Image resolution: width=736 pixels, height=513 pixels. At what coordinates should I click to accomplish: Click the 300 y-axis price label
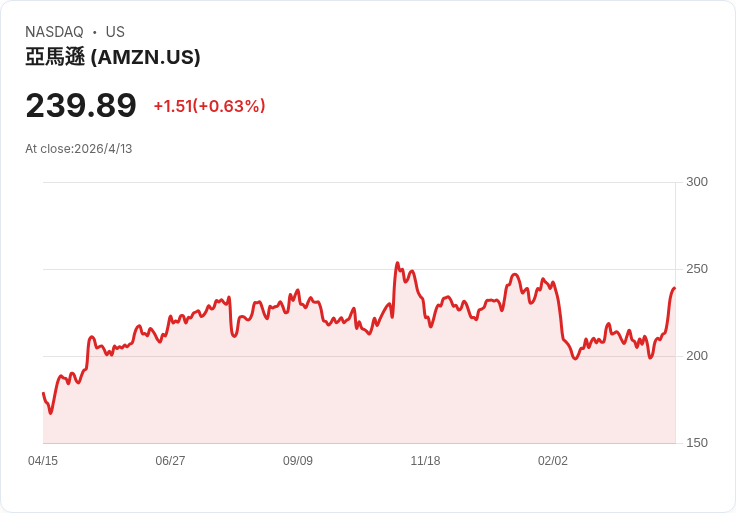[696, 182]
